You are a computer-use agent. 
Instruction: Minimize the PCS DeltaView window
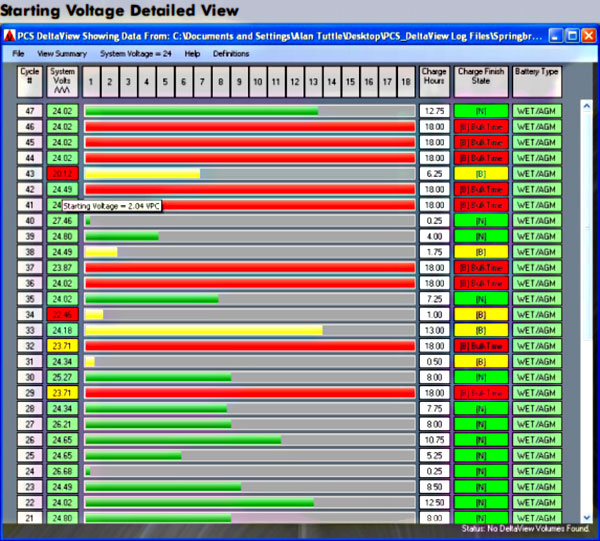click(556, 36)
